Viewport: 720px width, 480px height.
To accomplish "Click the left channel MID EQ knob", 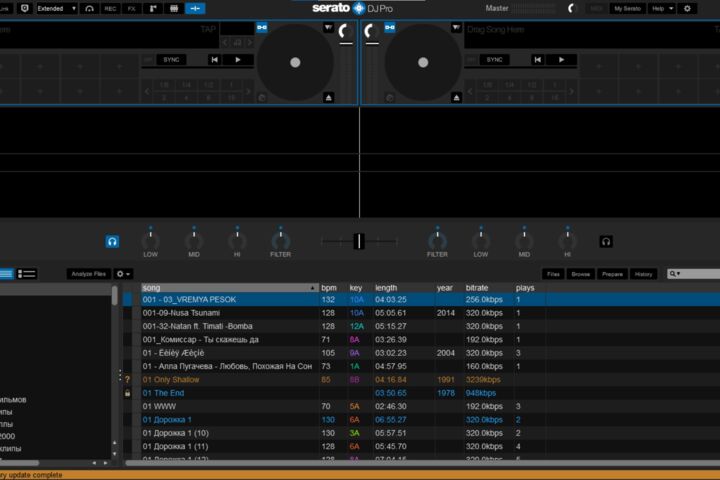I will tap(194, 240).
